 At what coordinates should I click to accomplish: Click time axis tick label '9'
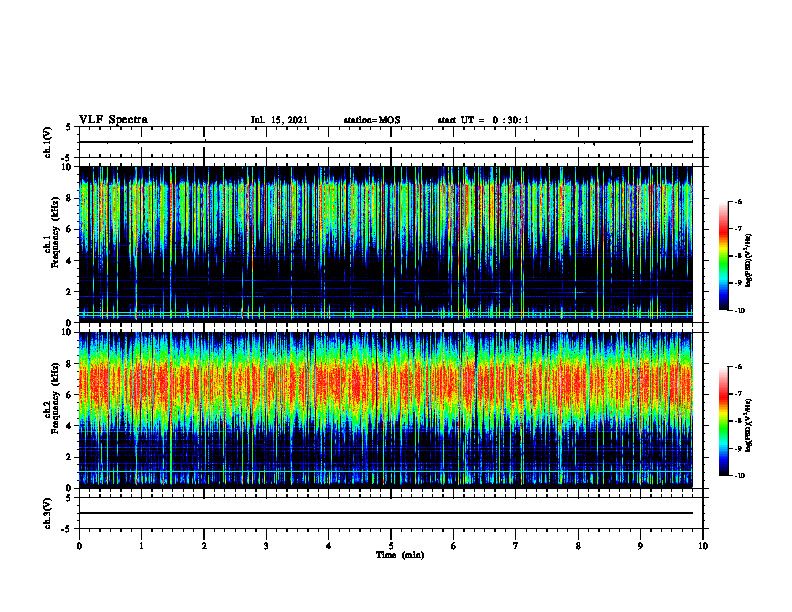640,546
